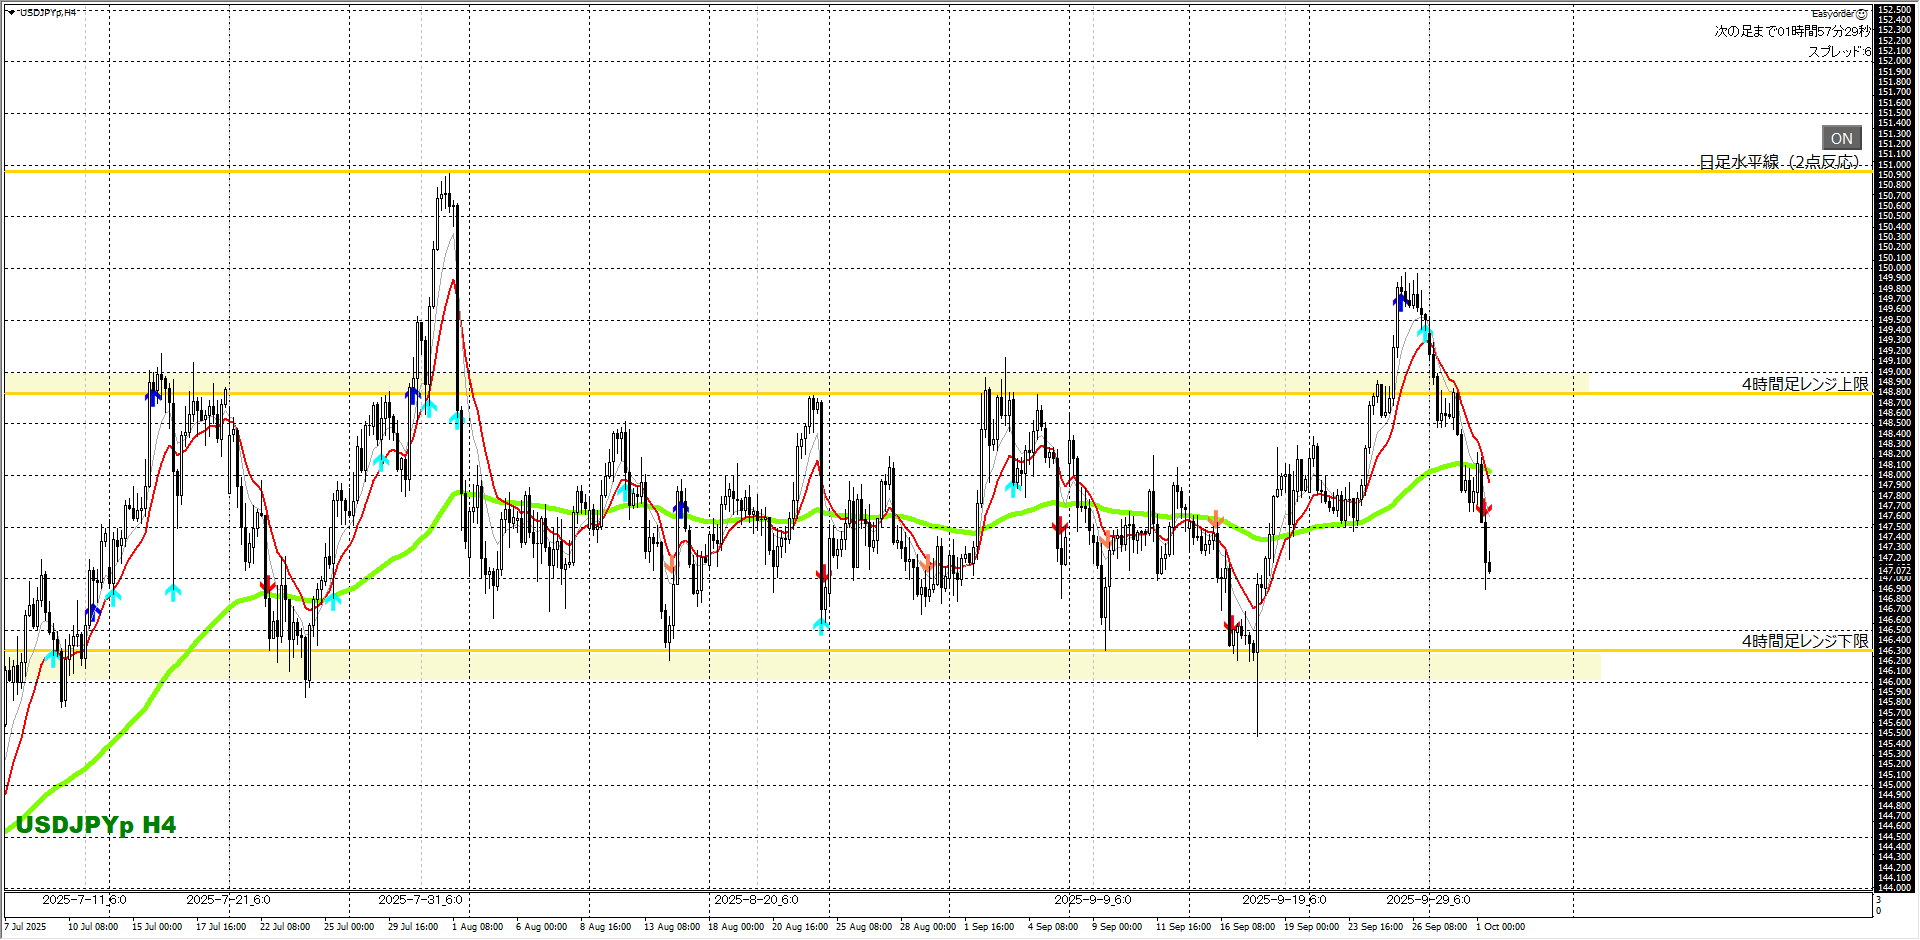Open the USDJPYp,H4 chart dropdown triangle
1920x940 pixels.
pyautogui.click(x=11, y=13)
